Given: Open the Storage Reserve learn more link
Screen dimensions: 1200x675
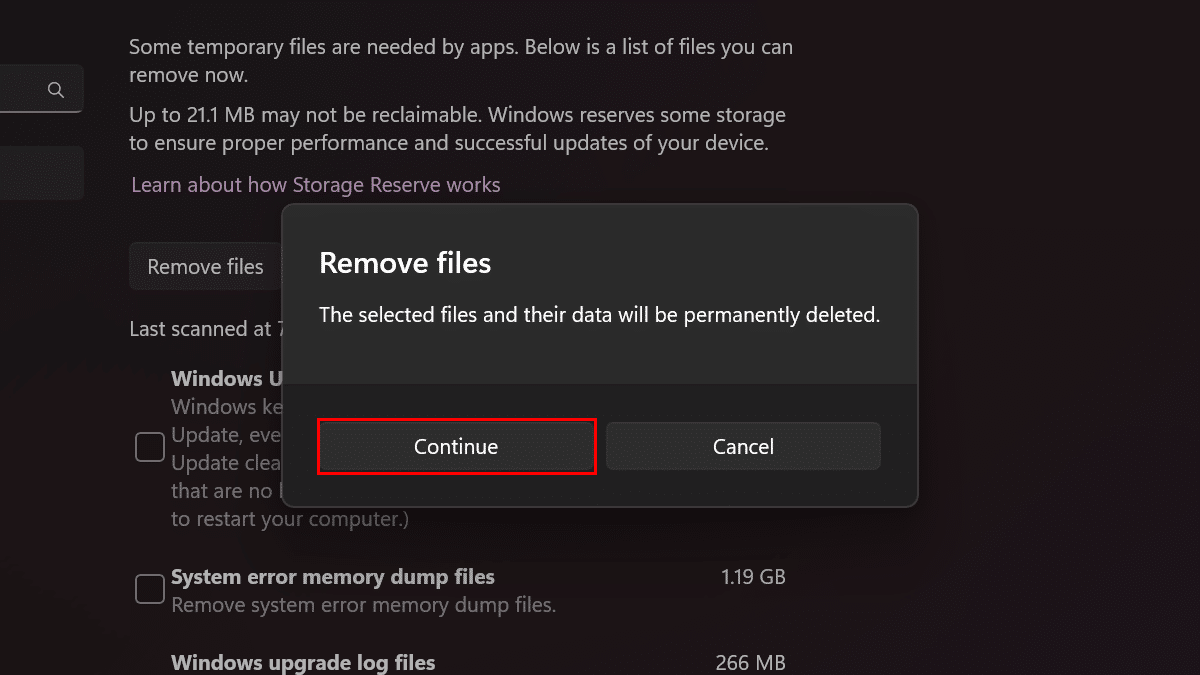Looking at the screenshot, I should (x=316, y=185).
